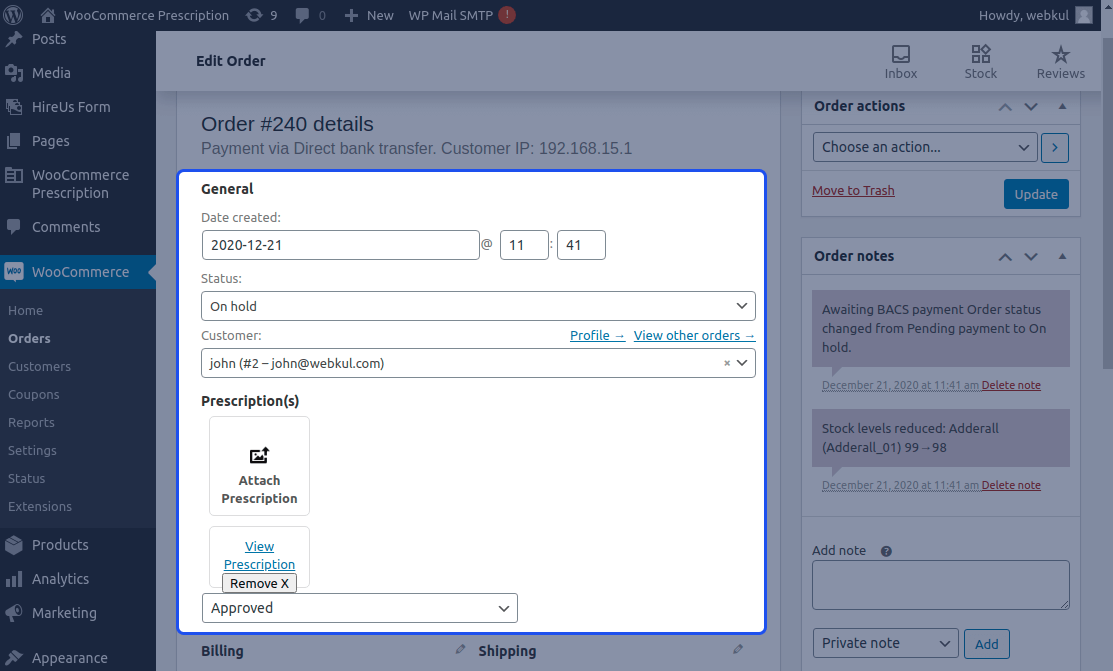Click the Update order button
This screenshot has height=671, width=1113.
click(1036, 194)
